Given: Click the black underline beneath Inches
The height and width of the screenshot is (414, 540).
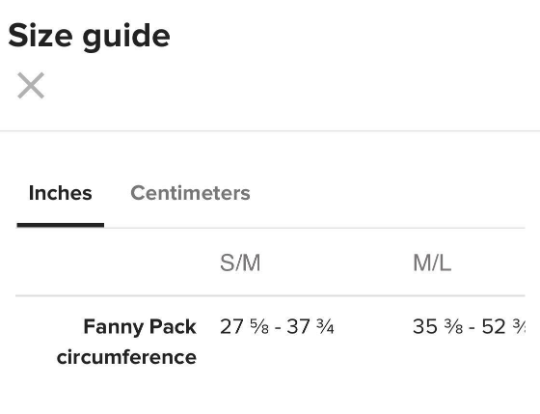Looking at the screenshot, I should [x=60, y=225].
